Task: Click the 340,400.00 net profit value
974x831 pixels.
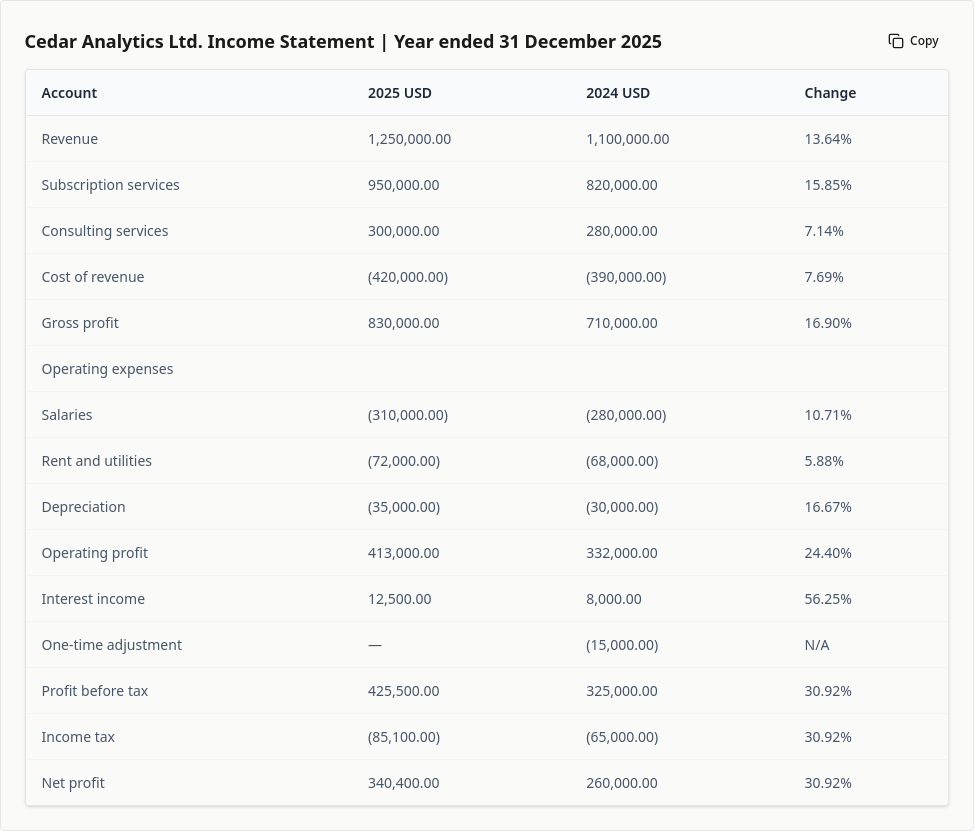Action: pos(403,783)
